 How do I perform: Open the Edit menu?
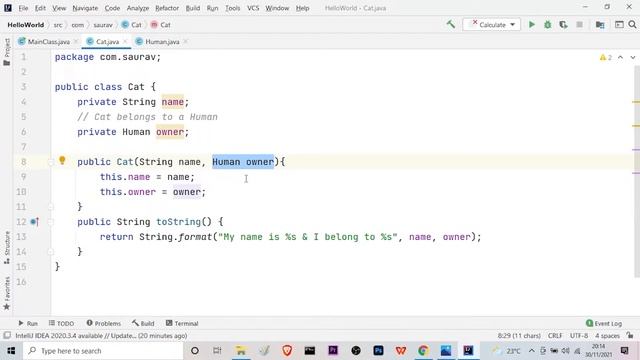[x=40, y=8]
